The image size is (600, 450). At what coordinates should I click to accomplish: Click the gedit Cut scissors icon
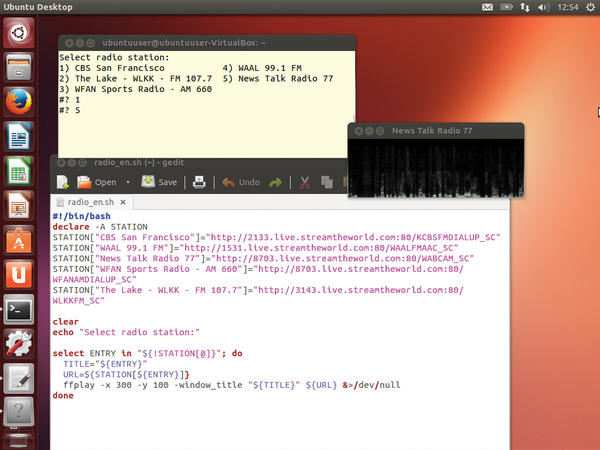click(x=305, y=182)
